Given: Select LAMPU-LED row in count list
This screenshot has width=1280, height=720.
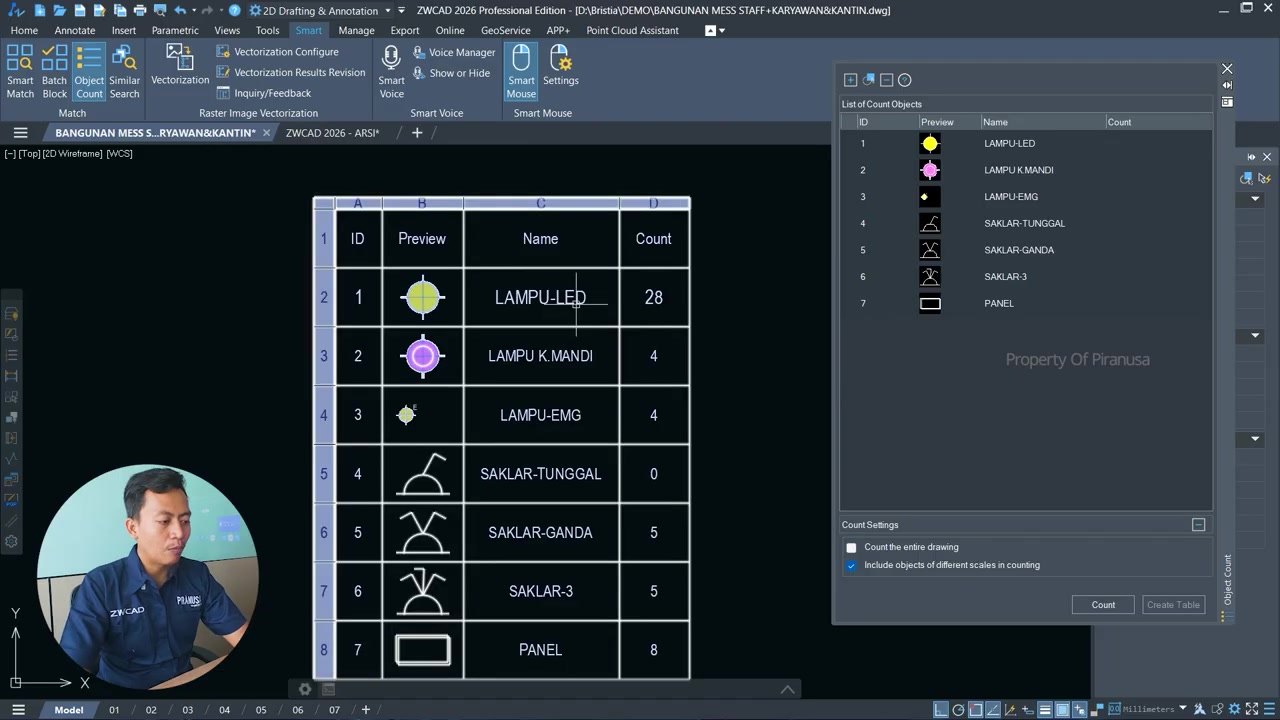Looking at the screenshot, I should pos(1025,144).
